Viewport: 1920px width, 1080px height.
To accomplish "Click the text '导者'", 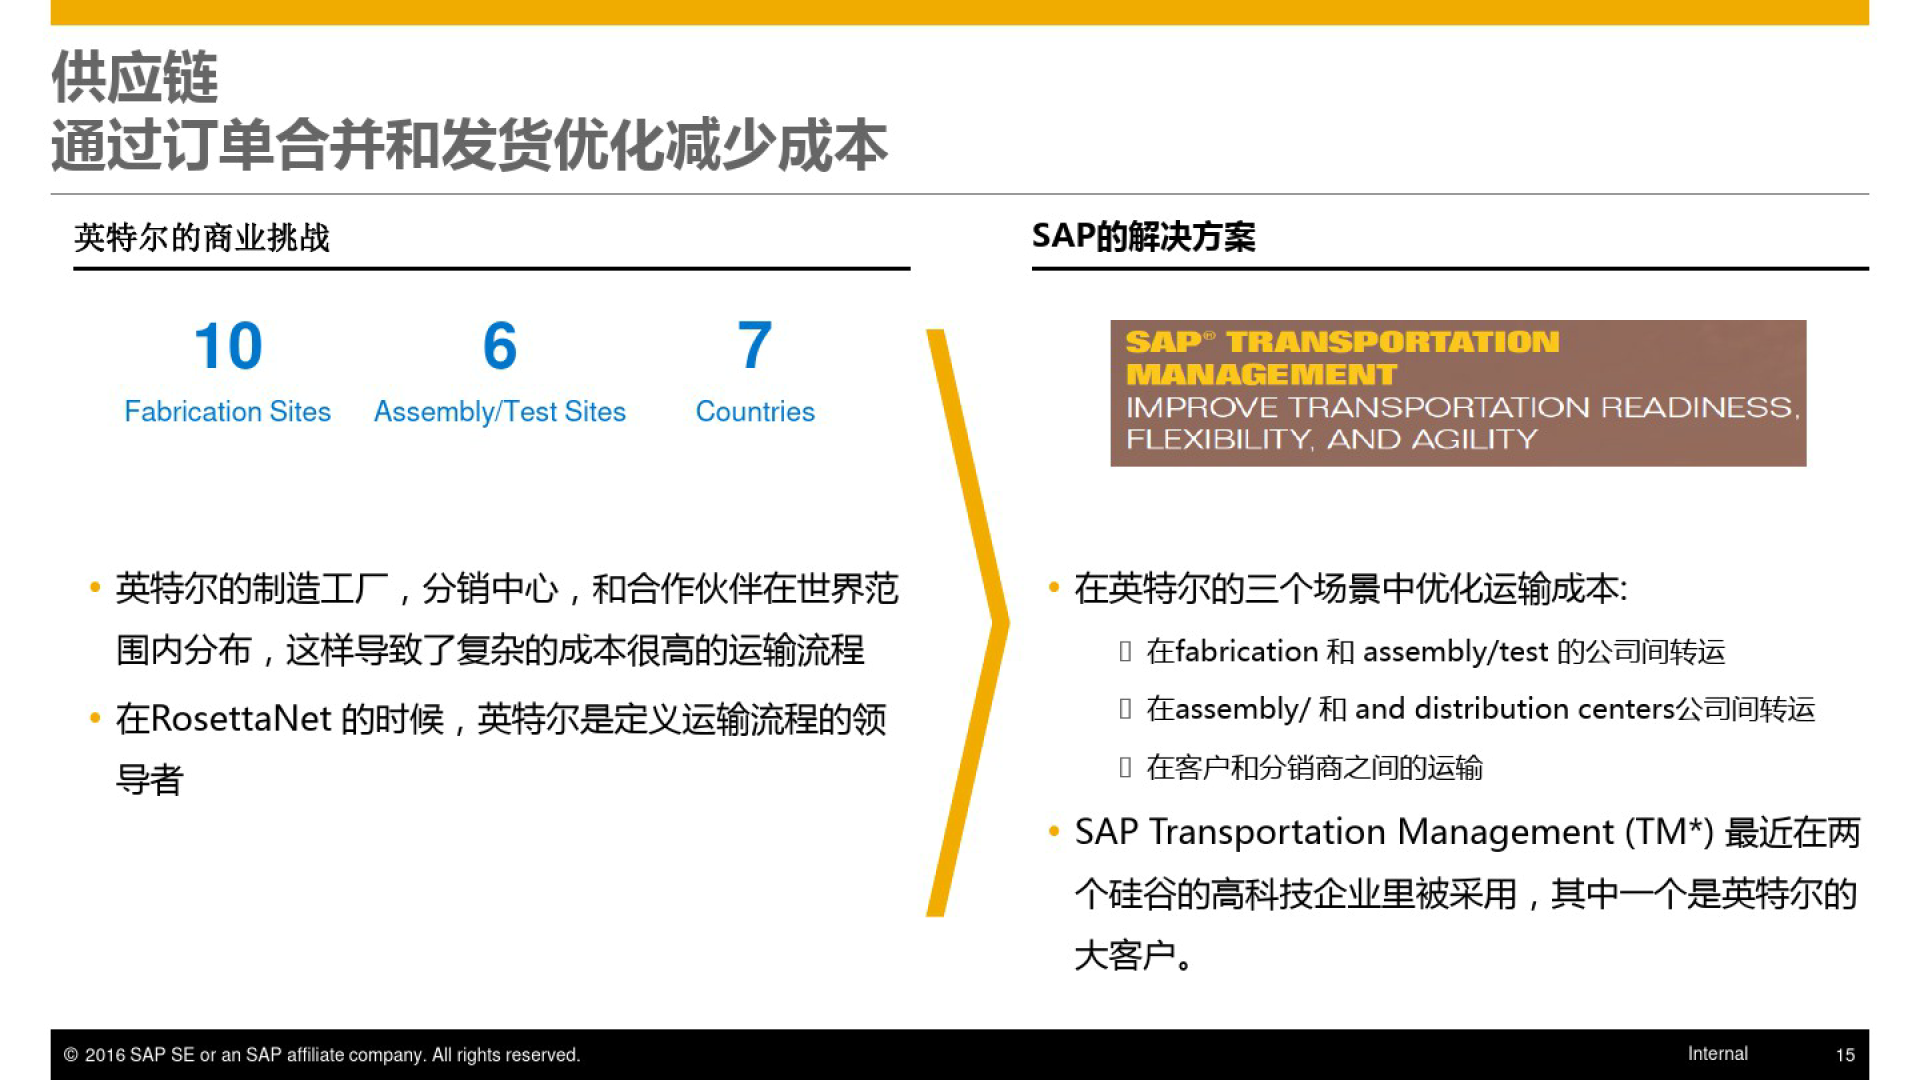I will click(150, 780).
